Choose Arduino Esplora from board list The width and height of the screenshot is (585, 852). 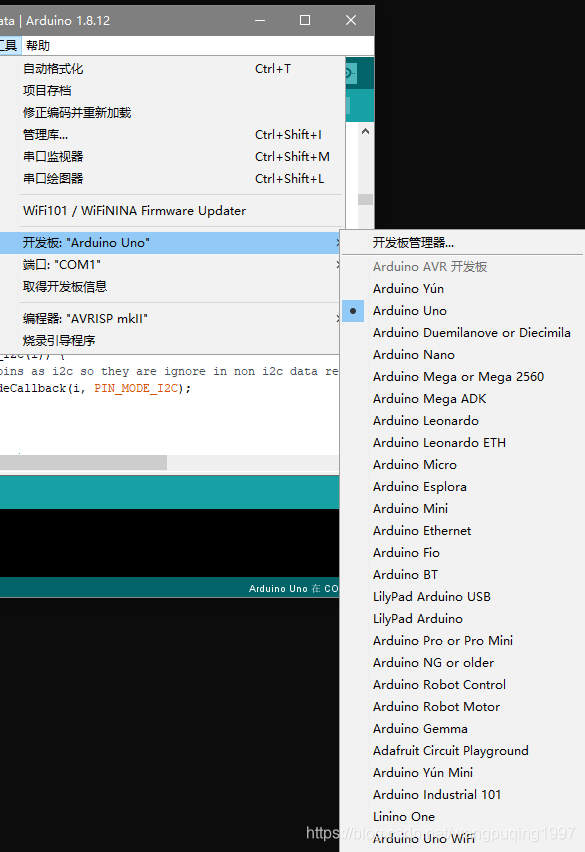tap(463, 487)
